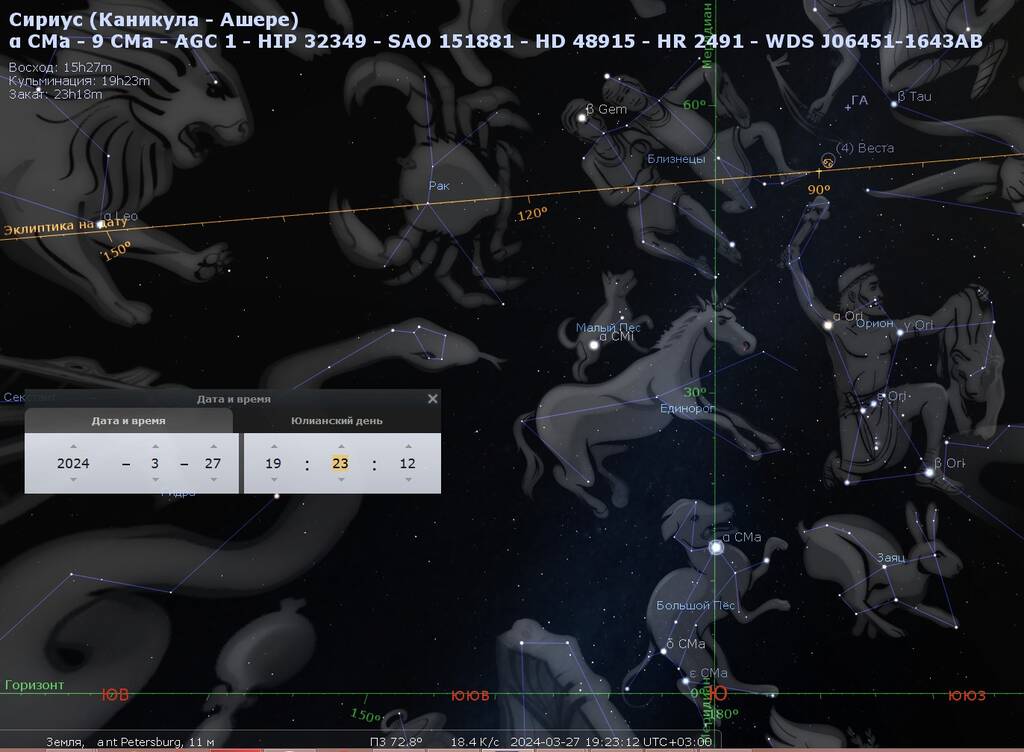Decrease the minutes value 23
This screenshot has width=1024, height=752.
[x=341, y=480]
